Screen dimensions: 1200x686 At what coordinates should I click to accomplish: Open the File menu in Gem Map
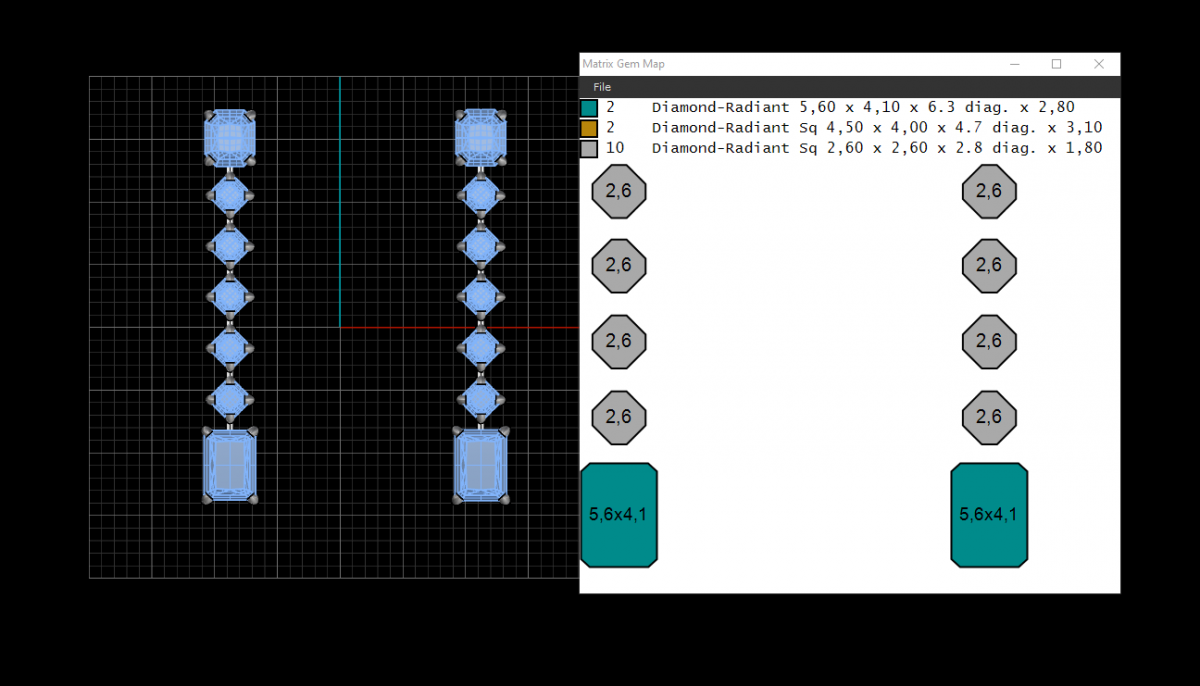tap(601, 87)
